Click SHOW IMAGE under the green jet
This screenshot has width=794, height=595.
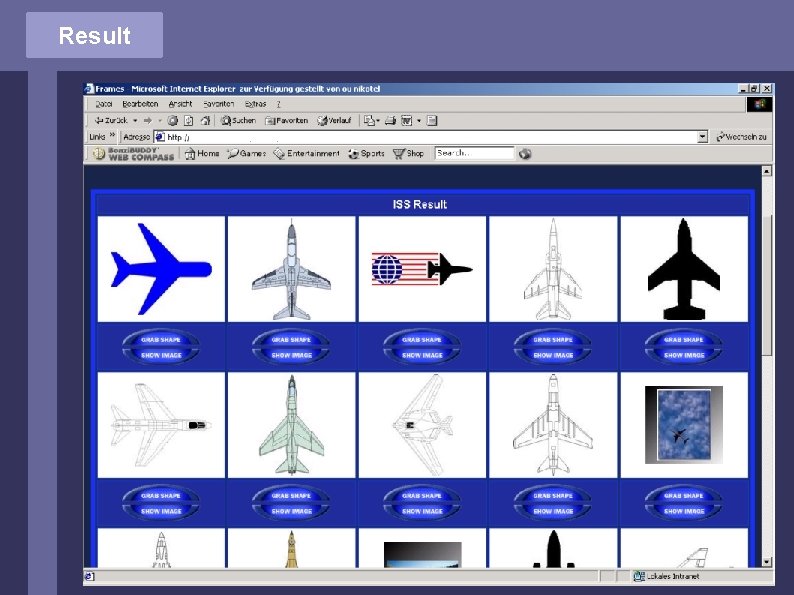[292, 511]
